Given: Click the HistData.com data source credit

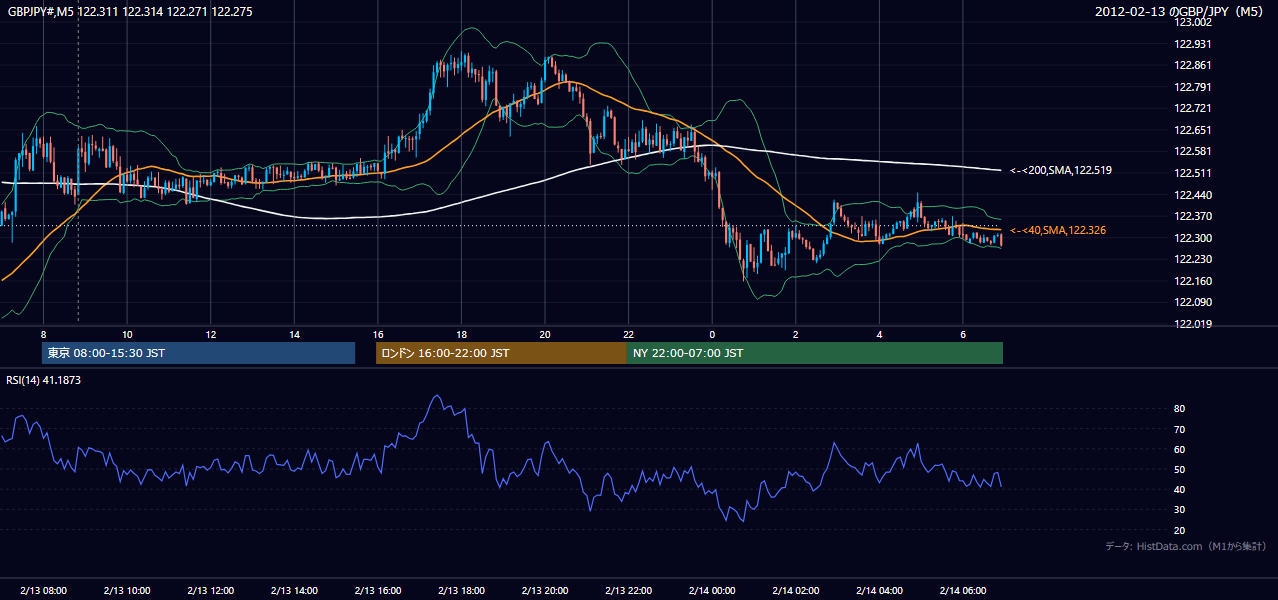Looking at the screenshot, I should pyautogui.click(x=1185, y=546).
